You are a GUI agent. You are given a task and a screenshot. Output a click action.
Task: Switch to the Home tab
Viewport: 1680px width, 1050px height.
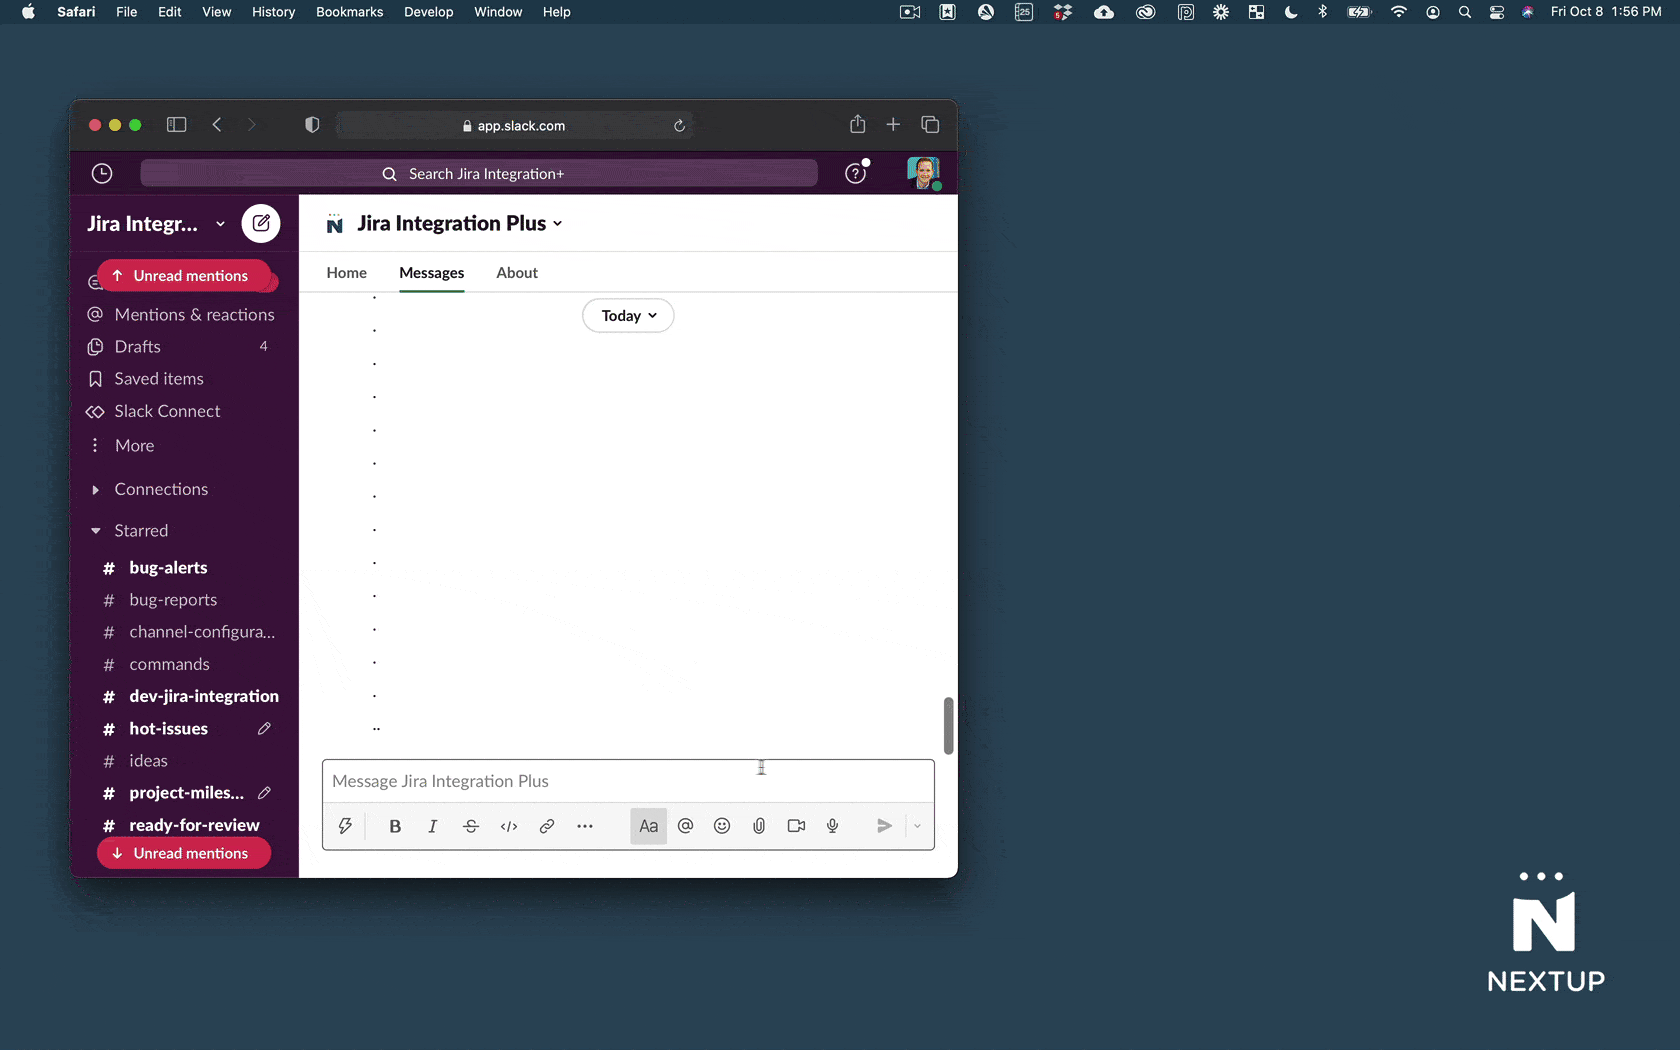(347, 273)
